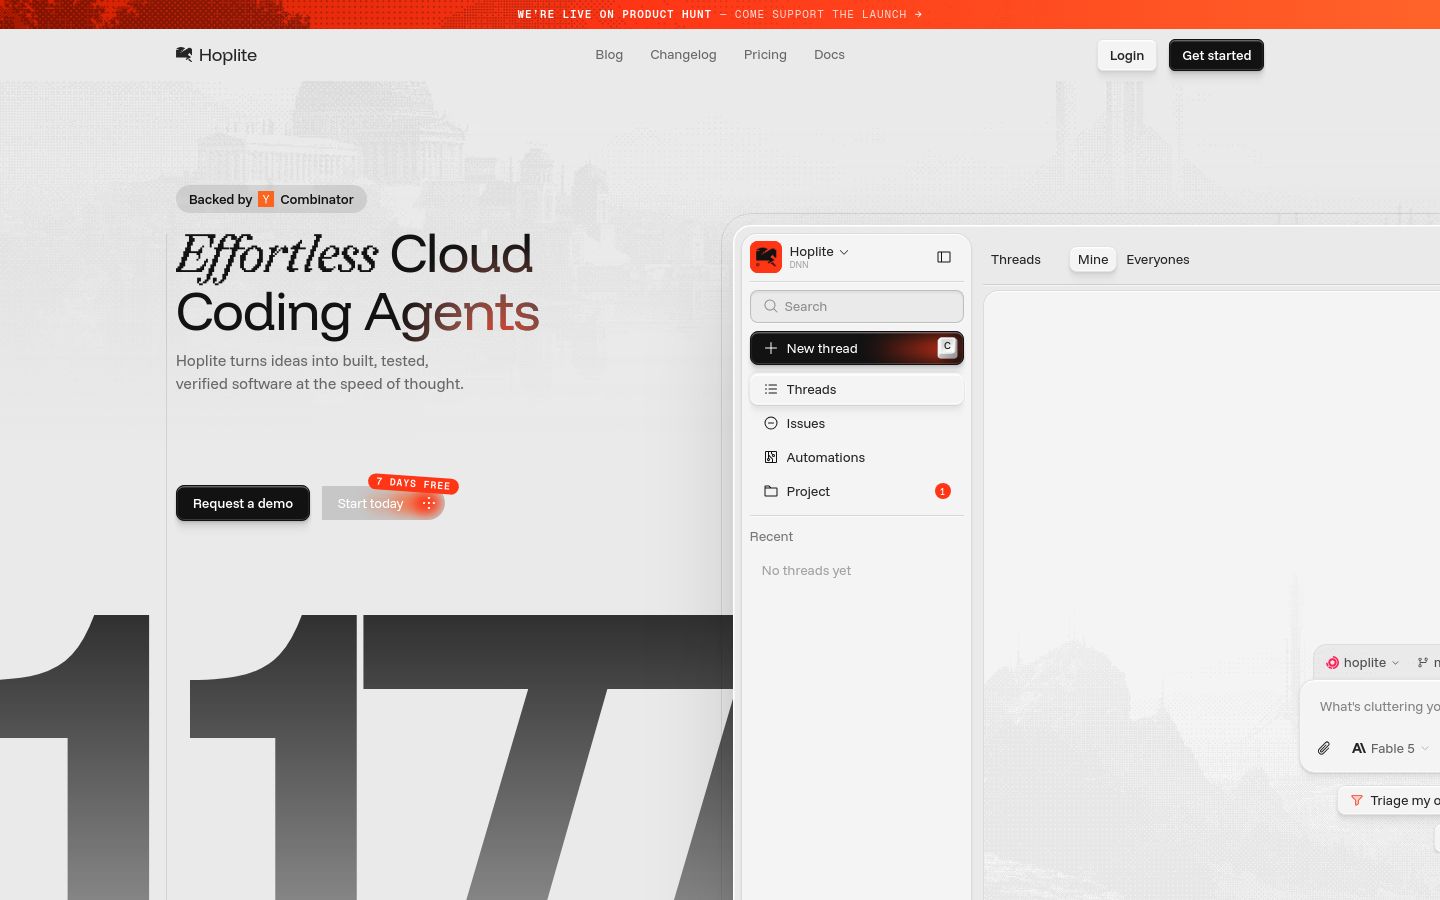Open the Hoplite workspace switcher chevron

pyautogui.click(x=844, y=252)
